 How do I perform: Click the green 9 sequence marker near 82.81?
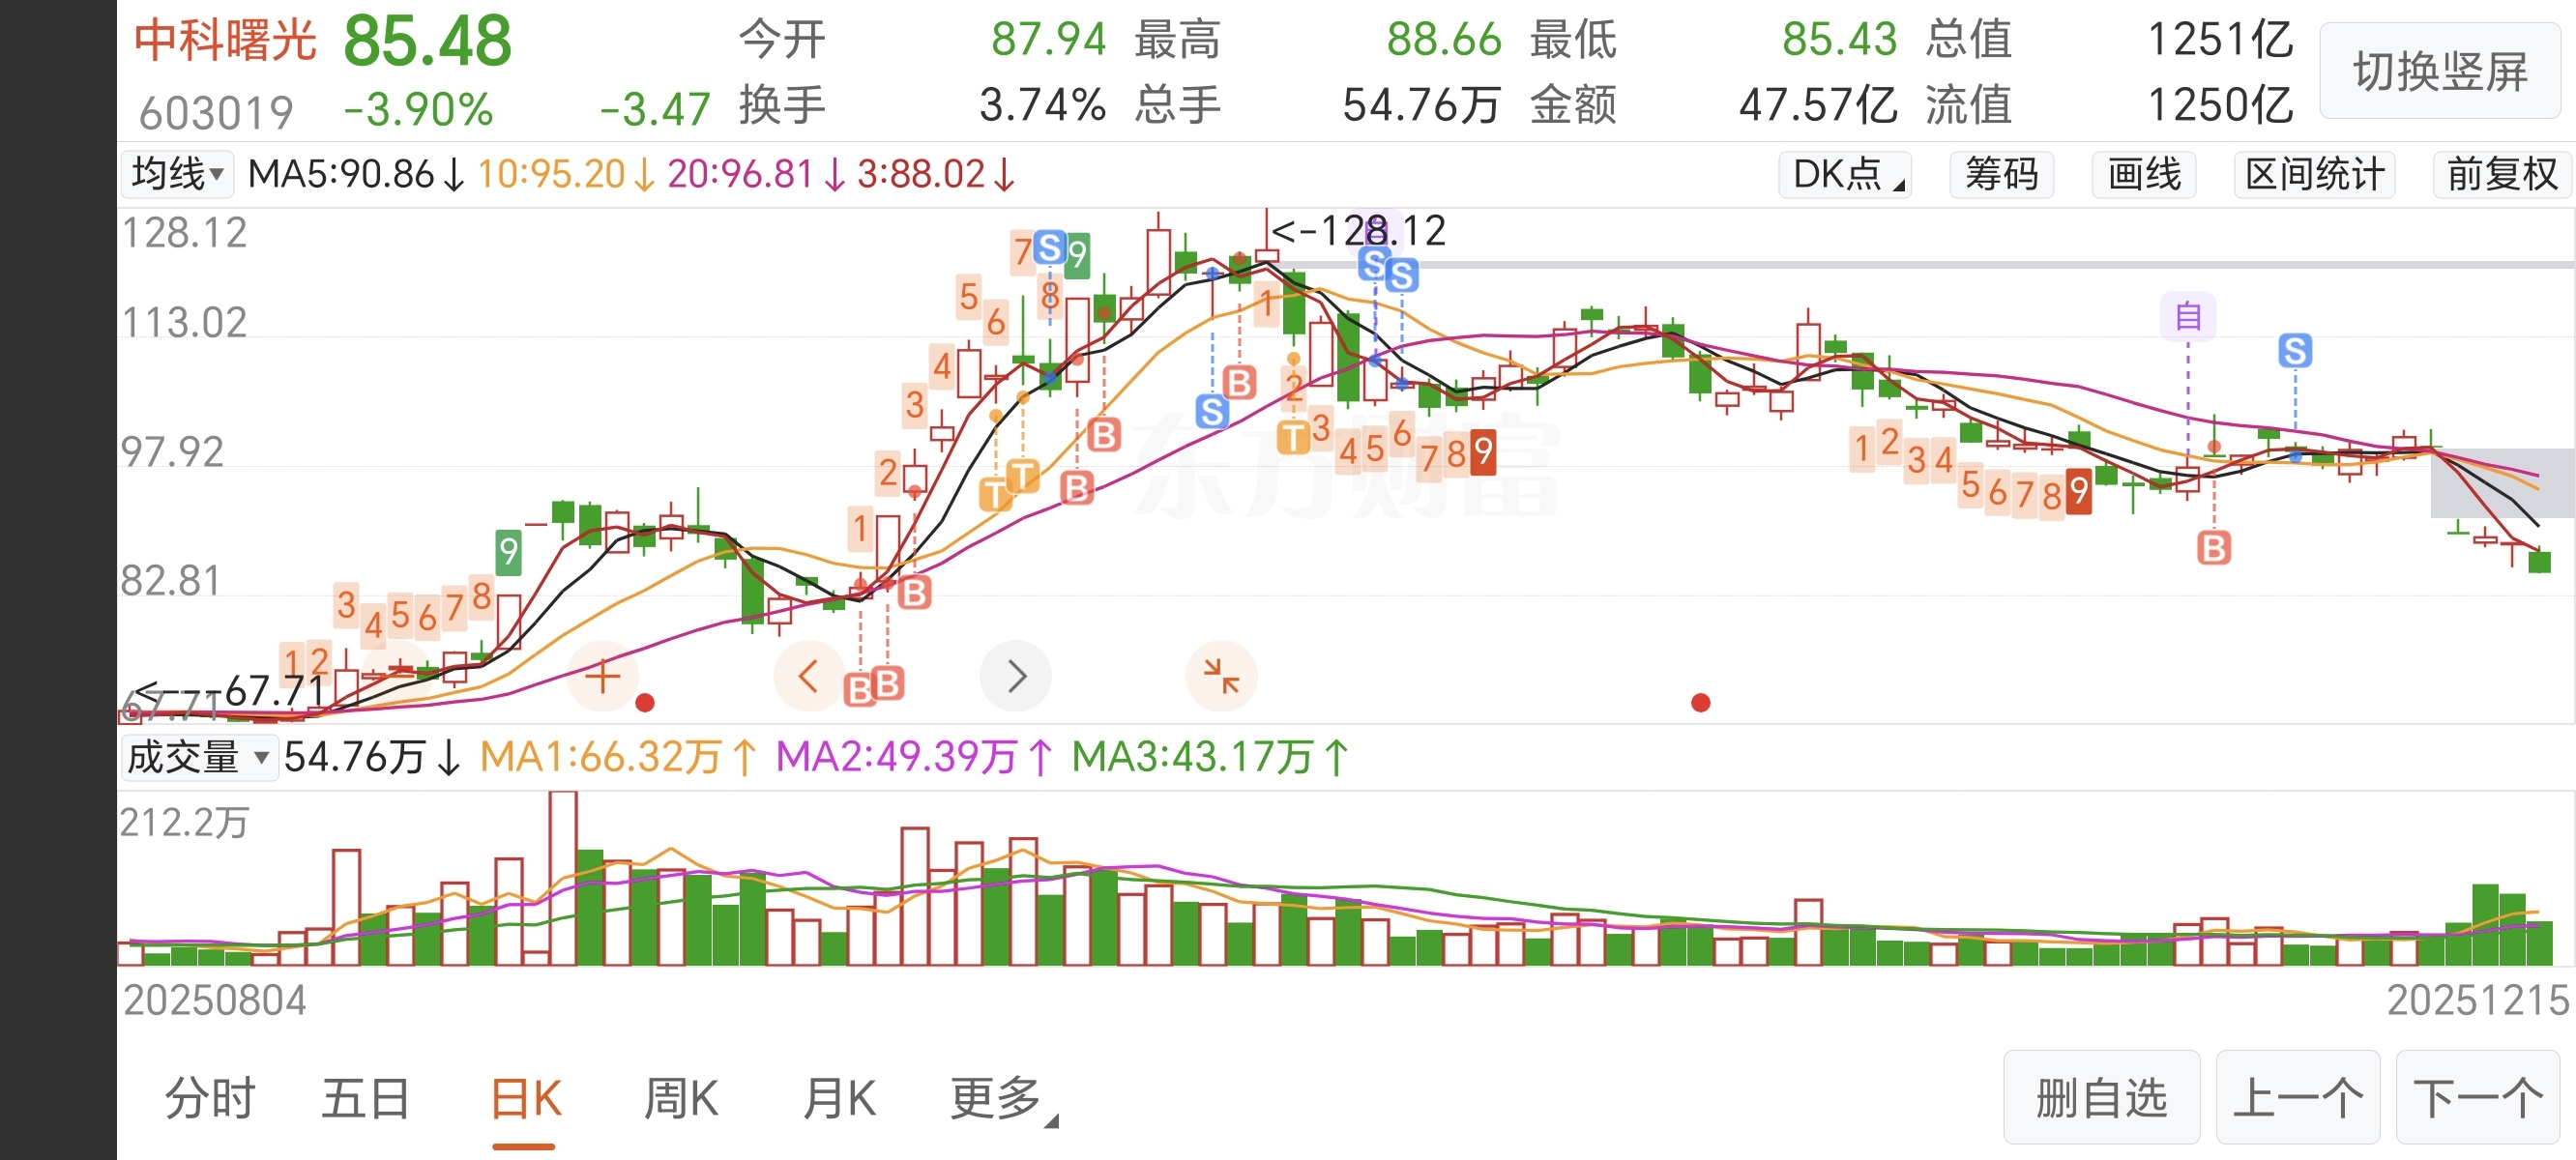509,551
